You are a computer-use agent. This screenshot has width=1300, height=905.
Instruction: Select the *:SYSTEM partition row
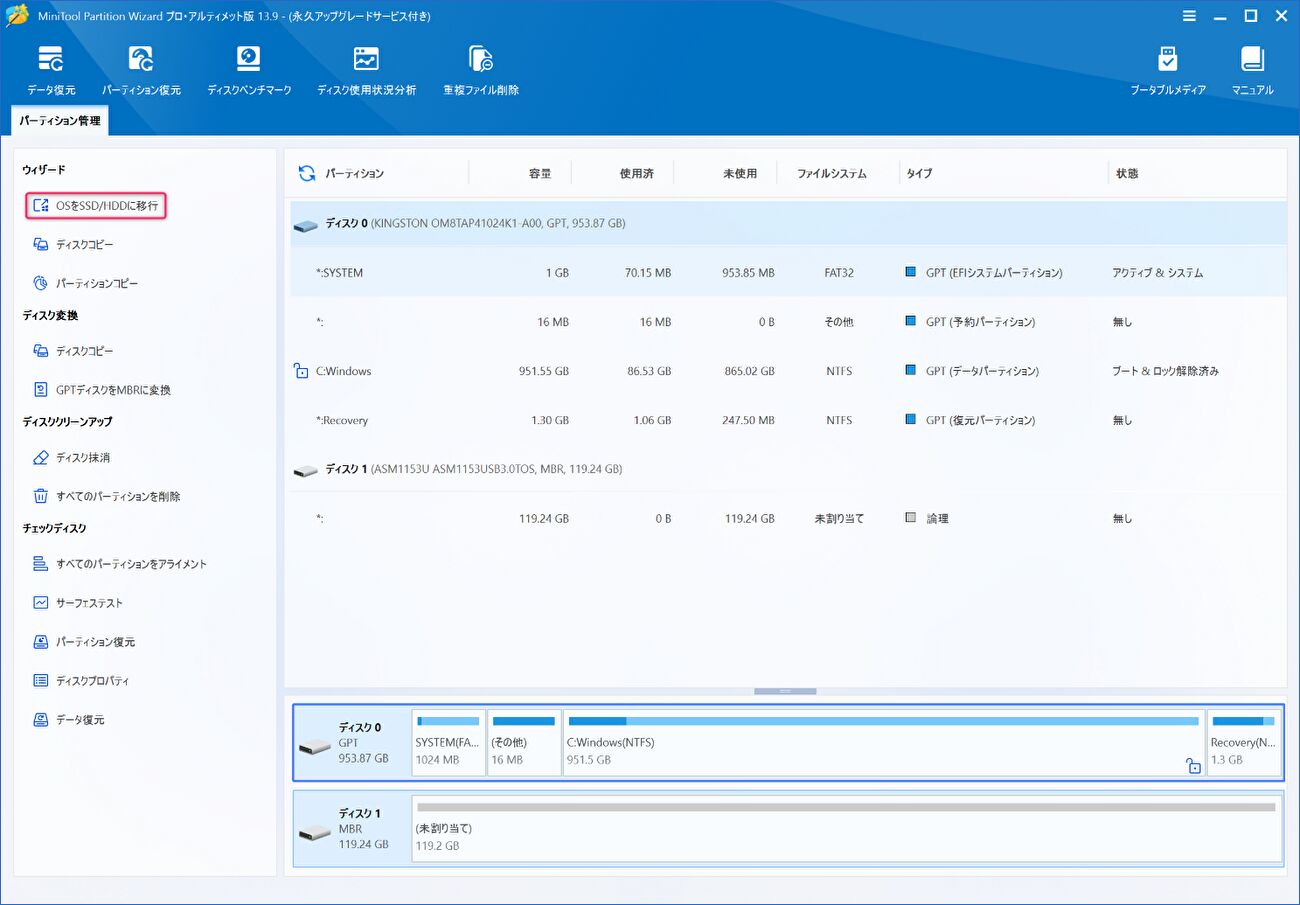pyautogui.click(x=788, y=273)
